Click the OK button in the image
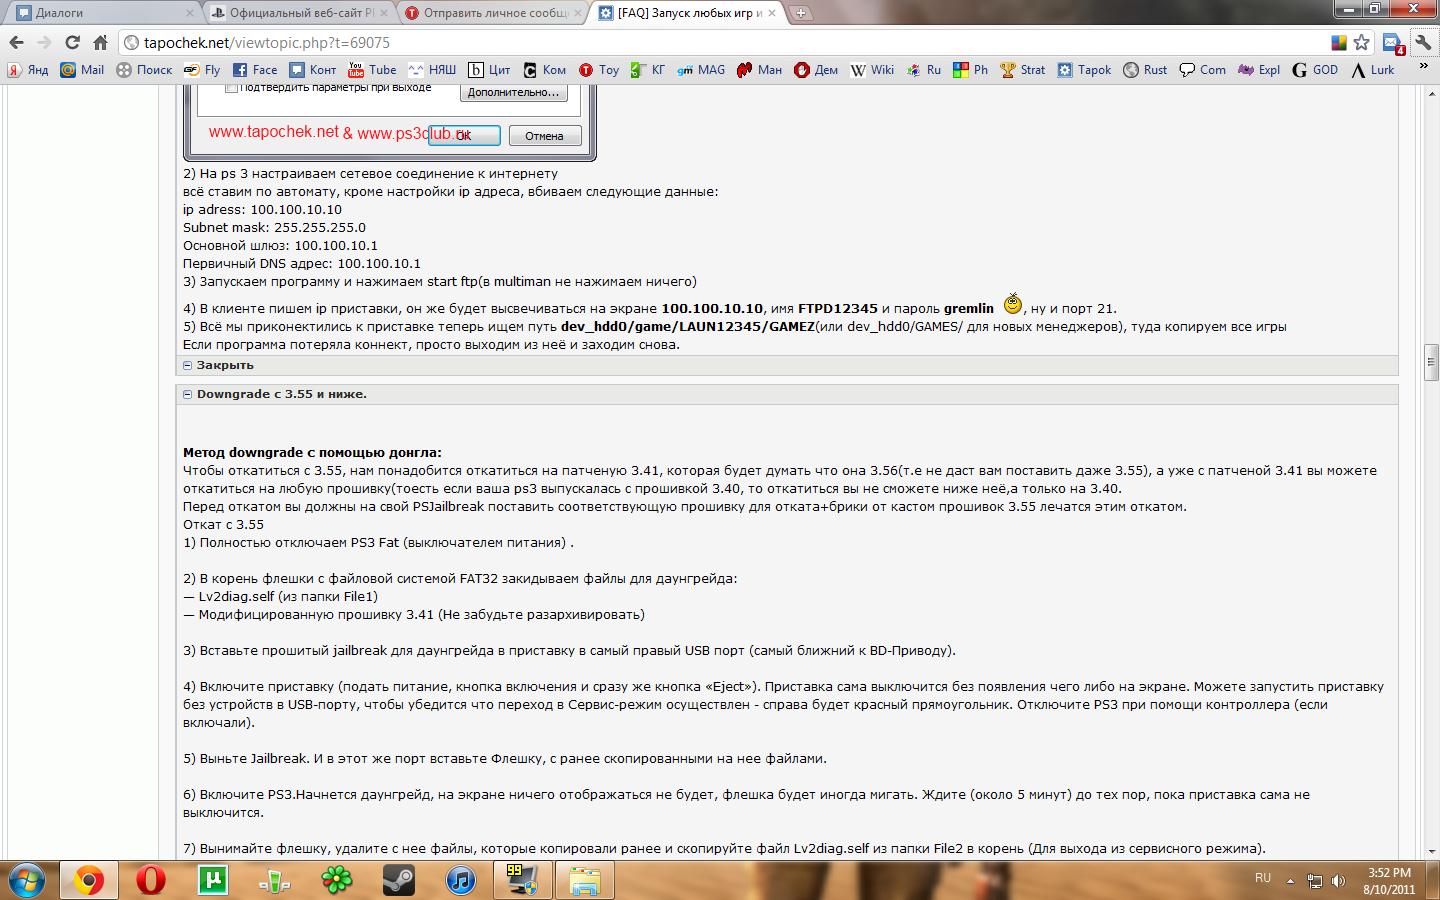The height and width of the screenshot is (900, 1440). coord(464,136)
